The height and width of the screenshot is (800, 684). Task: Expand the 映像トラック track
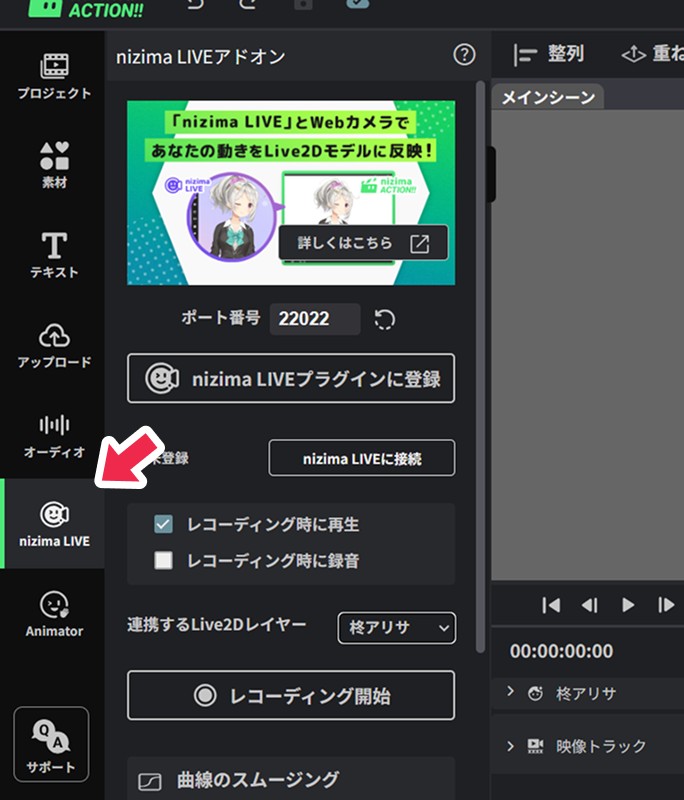pos(510,746)
